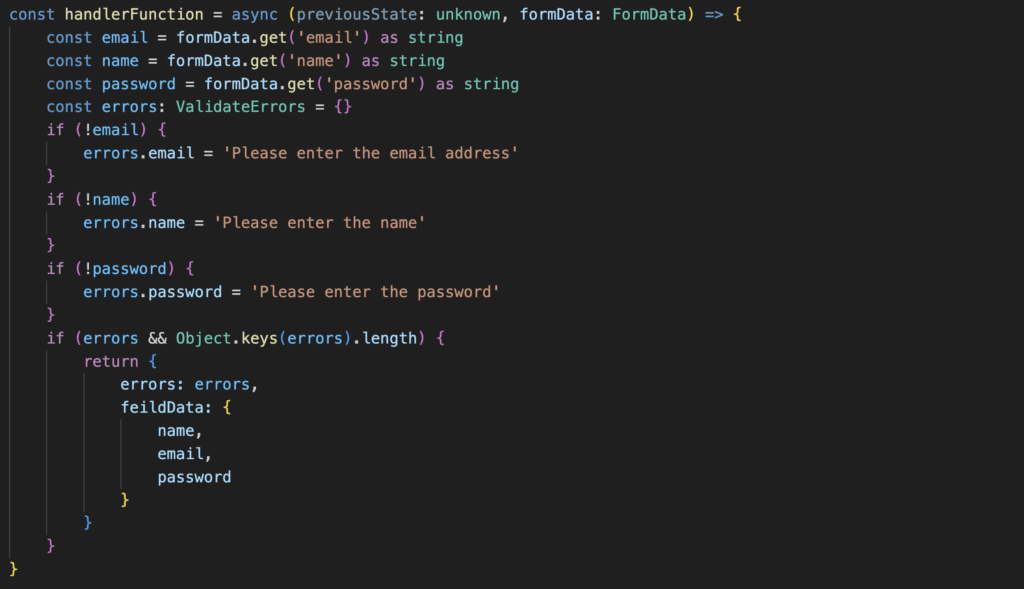Click the 'password' string argument

371,84
